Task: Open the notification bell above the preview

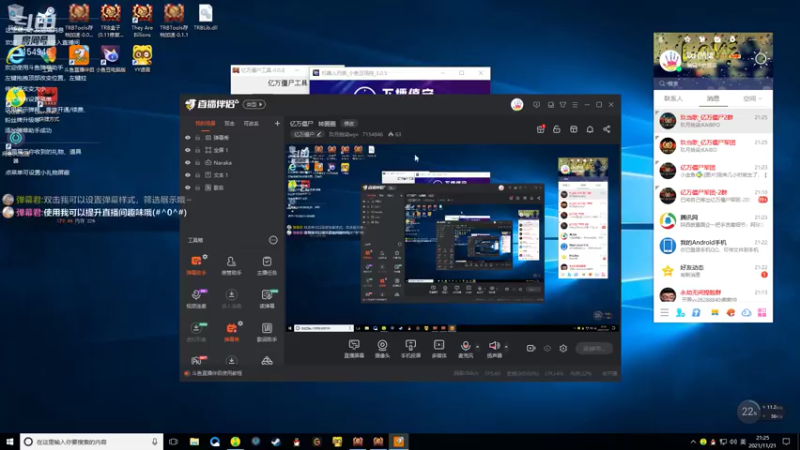Action: click(590, 130)
